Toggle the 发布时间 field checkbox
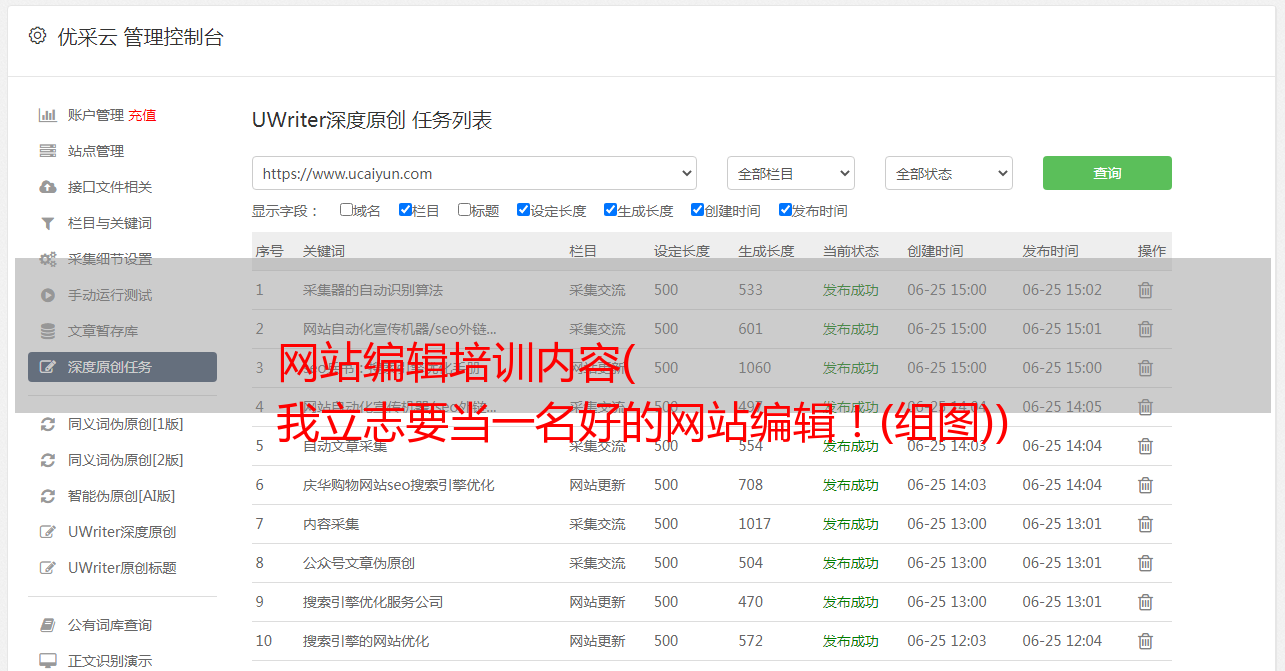This screenshot has width=1285, height=671. (x=785, y=210)
